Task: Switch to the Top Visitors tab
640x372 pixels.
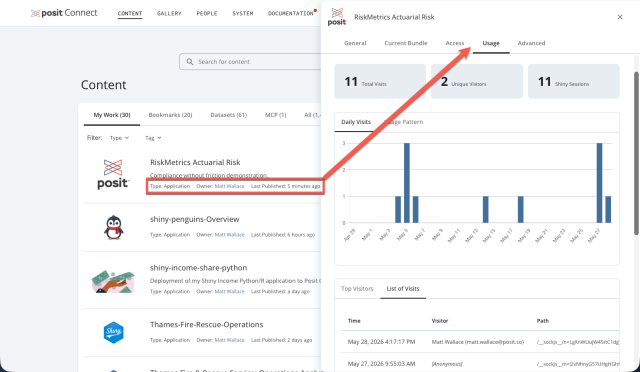Action: [x=357, y=289]
